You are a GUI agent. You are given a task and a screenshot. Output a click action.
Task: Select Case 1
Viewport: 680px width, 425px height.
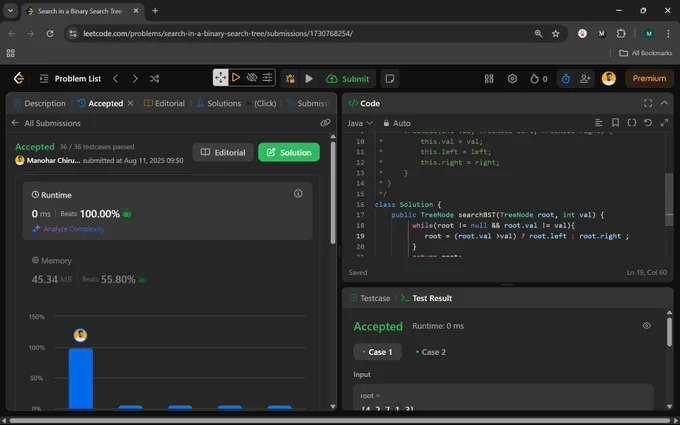(x=377, y=352)
